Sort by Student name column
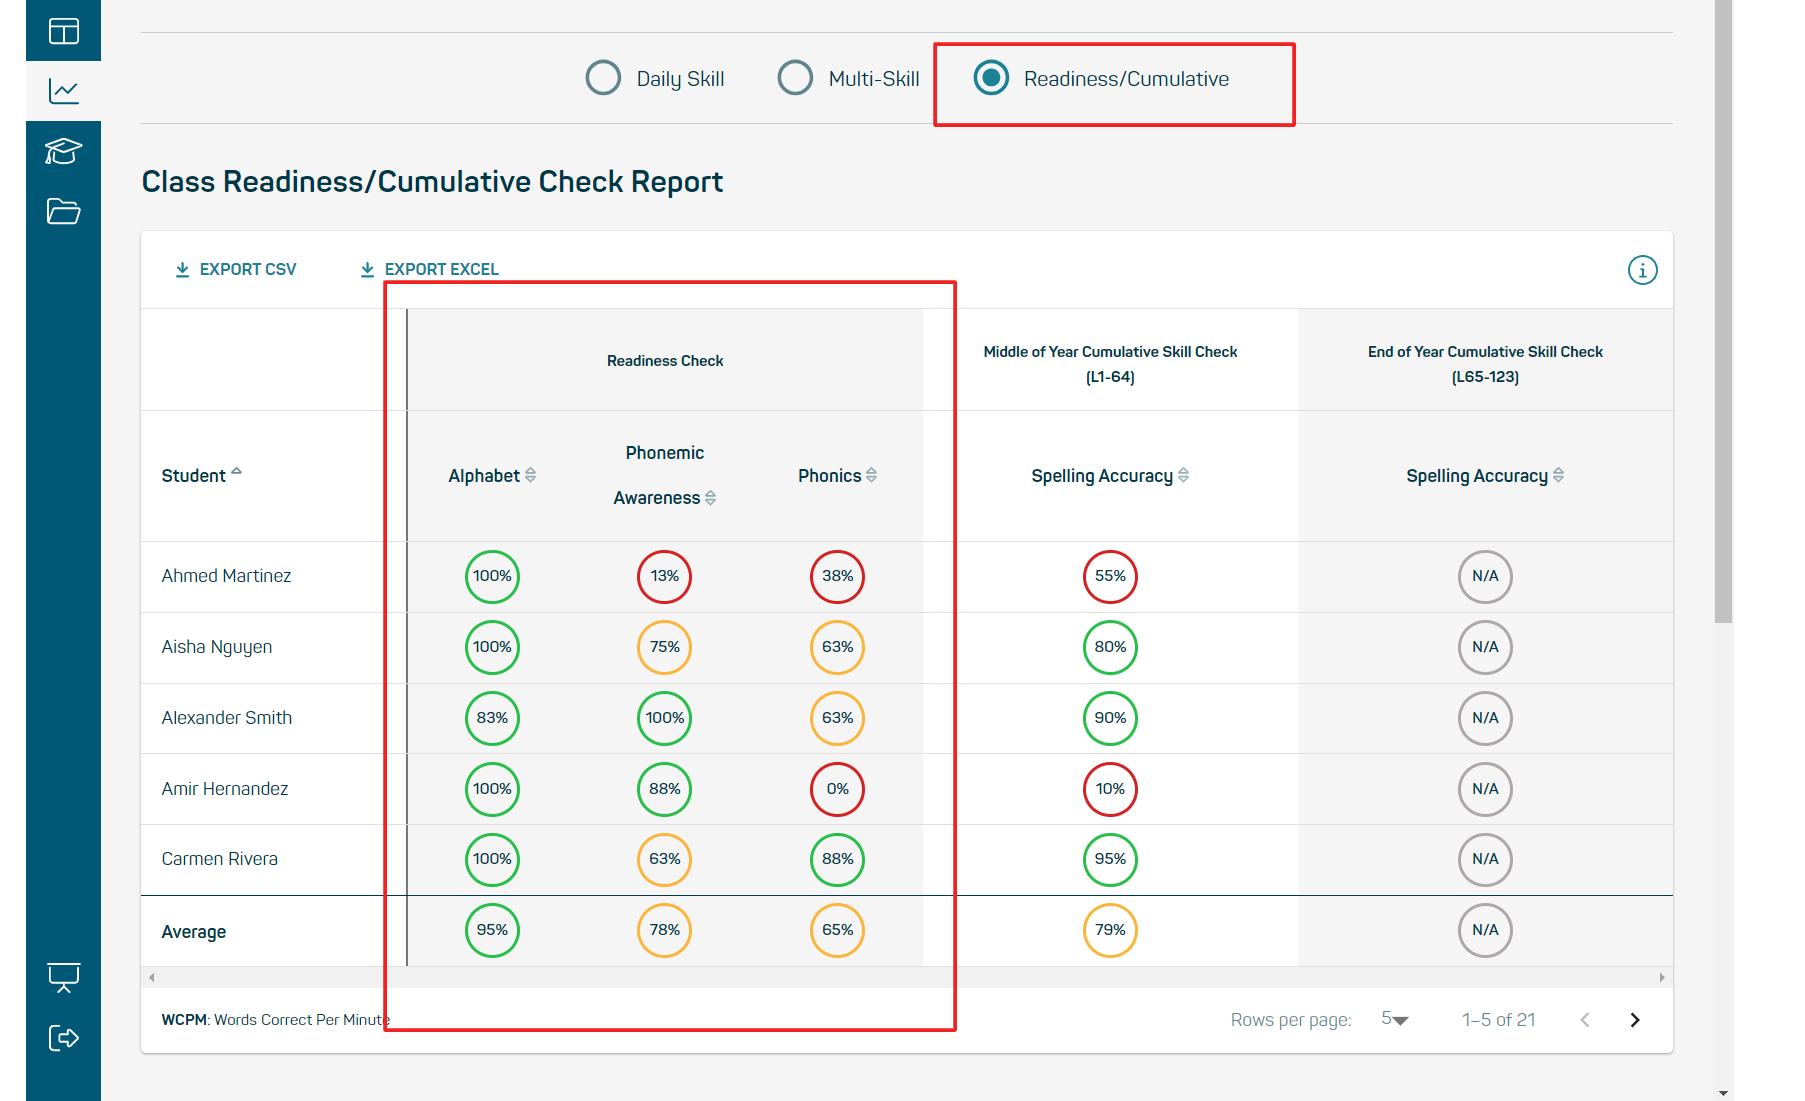Viewport: 1805px width, 1101px height. point(201,476)
